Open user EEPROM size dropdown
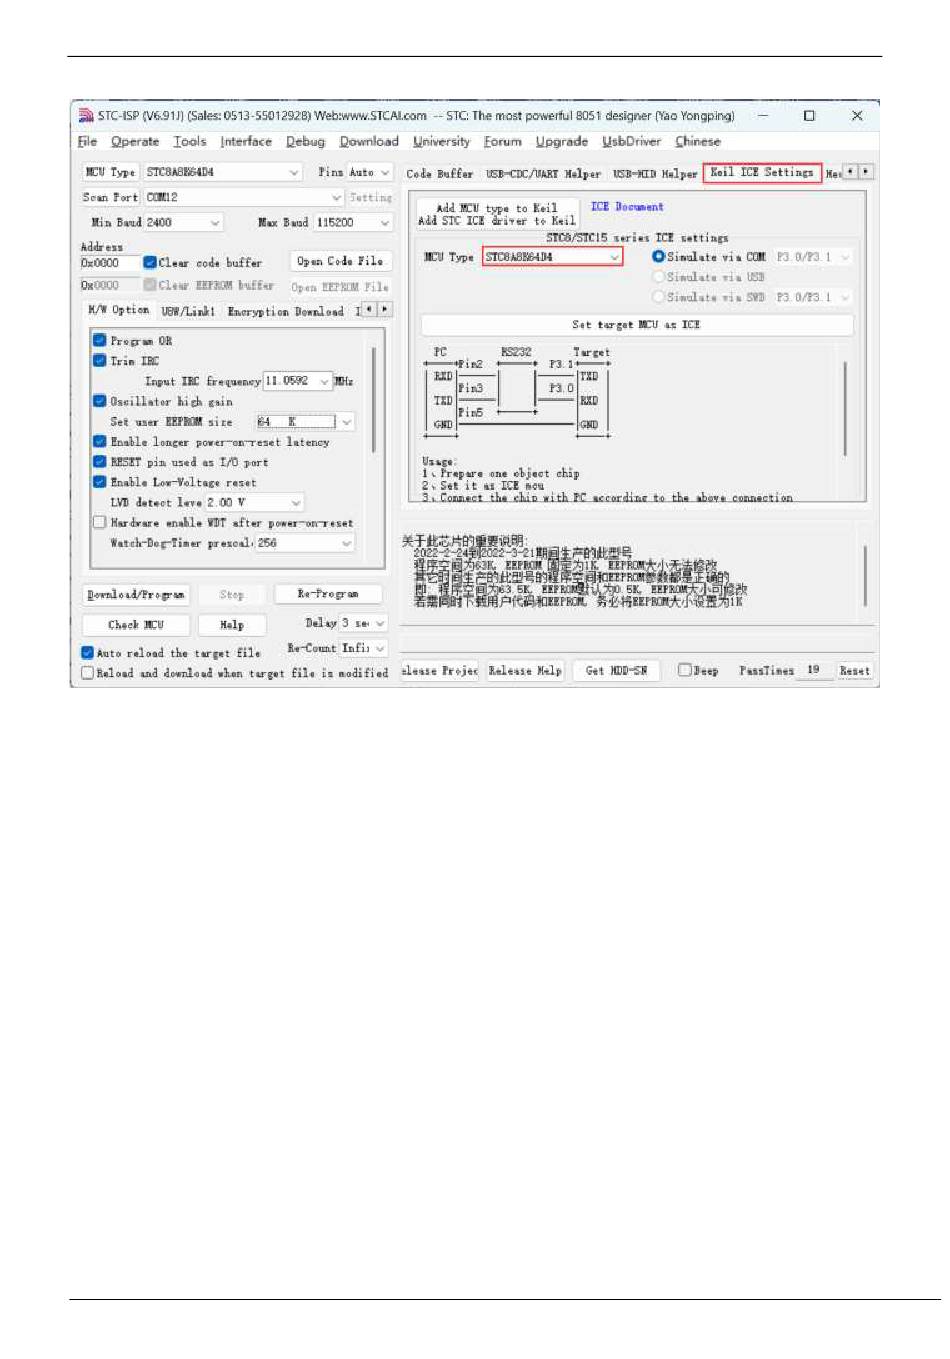This screenshot has width=950, height=1359. coord(346,422)
